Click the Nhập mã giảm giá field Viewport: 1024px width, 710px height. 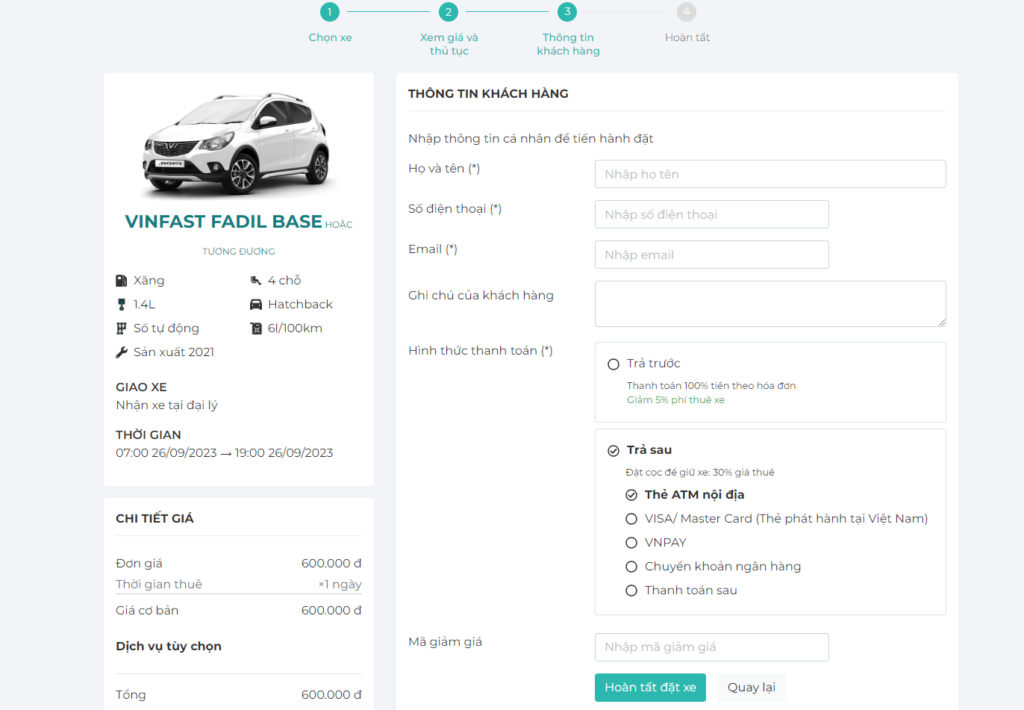tap(711, 648)
